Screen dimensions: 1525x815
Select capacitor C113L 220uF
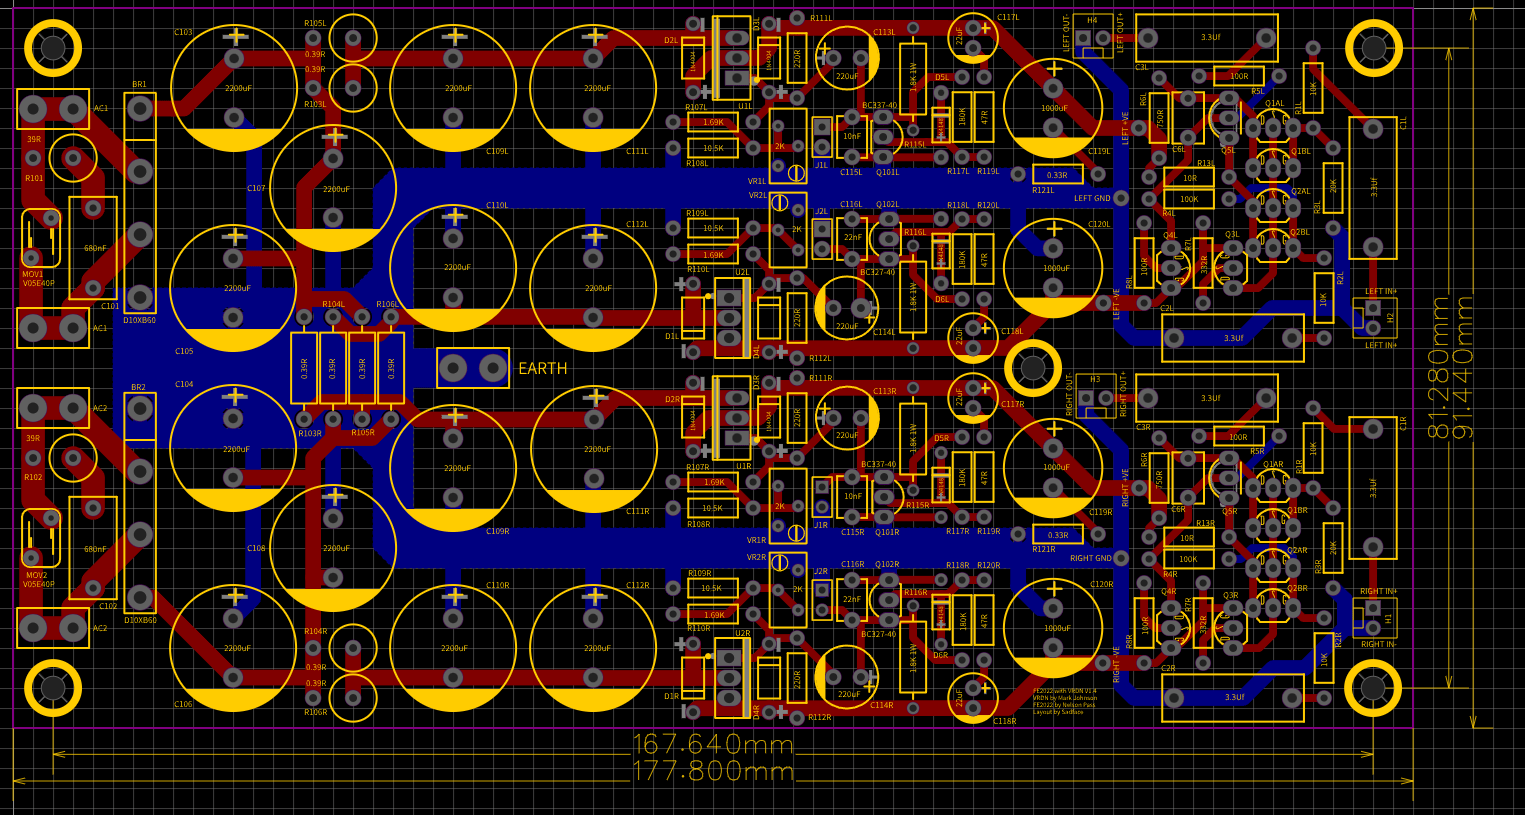click(847, 58)
